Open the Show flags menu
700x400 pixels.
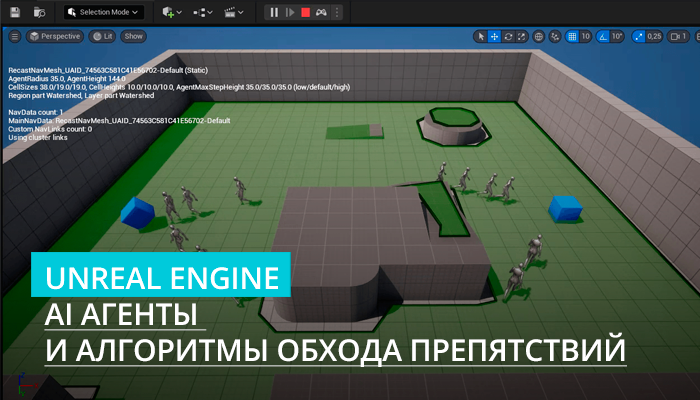click(x=133, y=36)
